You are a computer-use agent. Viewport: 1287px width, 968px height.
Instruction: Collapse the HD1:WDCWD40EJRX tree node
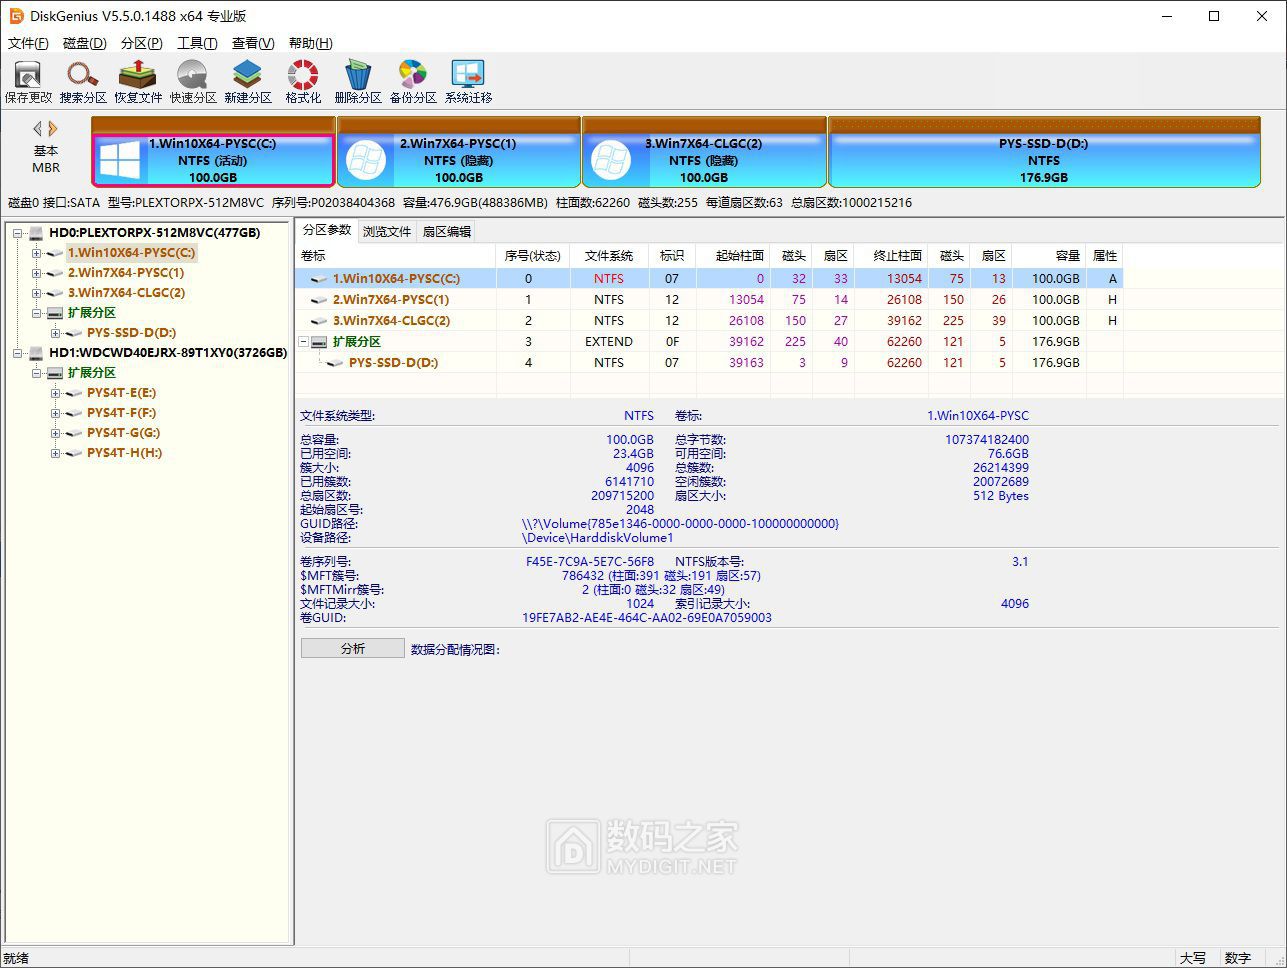pos(18,353)
